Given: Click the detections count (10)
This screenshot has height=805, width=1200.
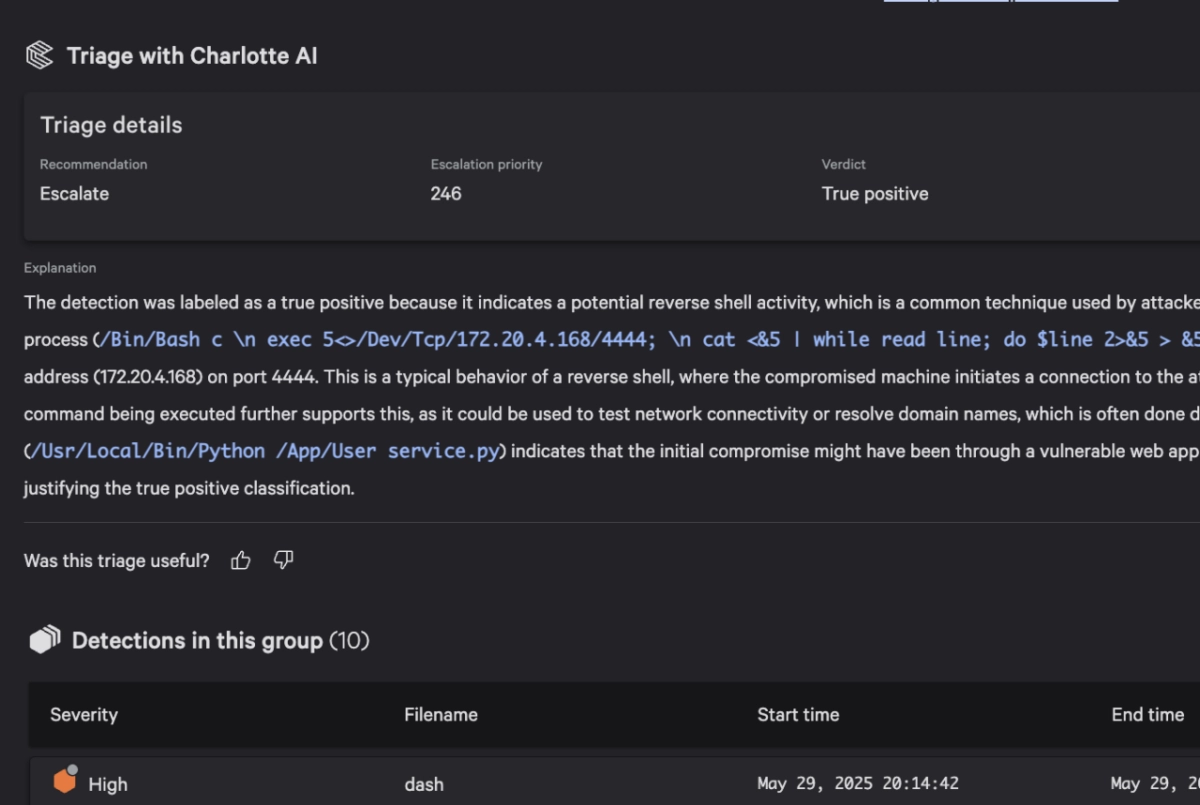Looking at the screenshot, I should (349, 640).
